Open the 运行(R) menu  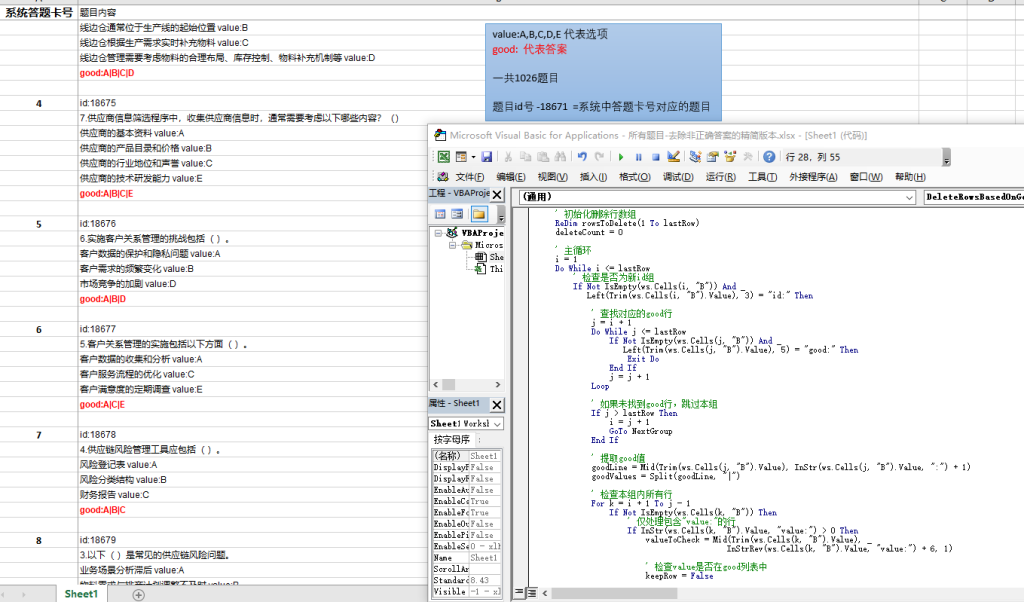(x=720, y=177)
